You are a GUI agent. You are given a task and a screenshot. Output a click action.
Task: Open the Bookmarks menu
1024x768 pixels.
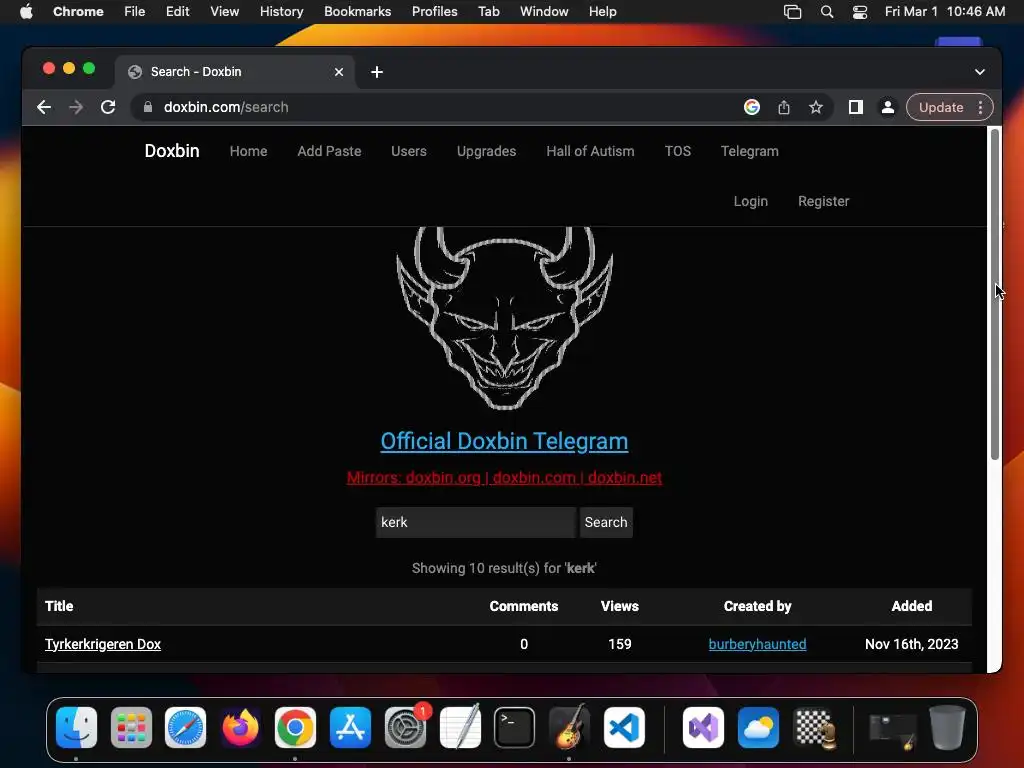point(357,12)
